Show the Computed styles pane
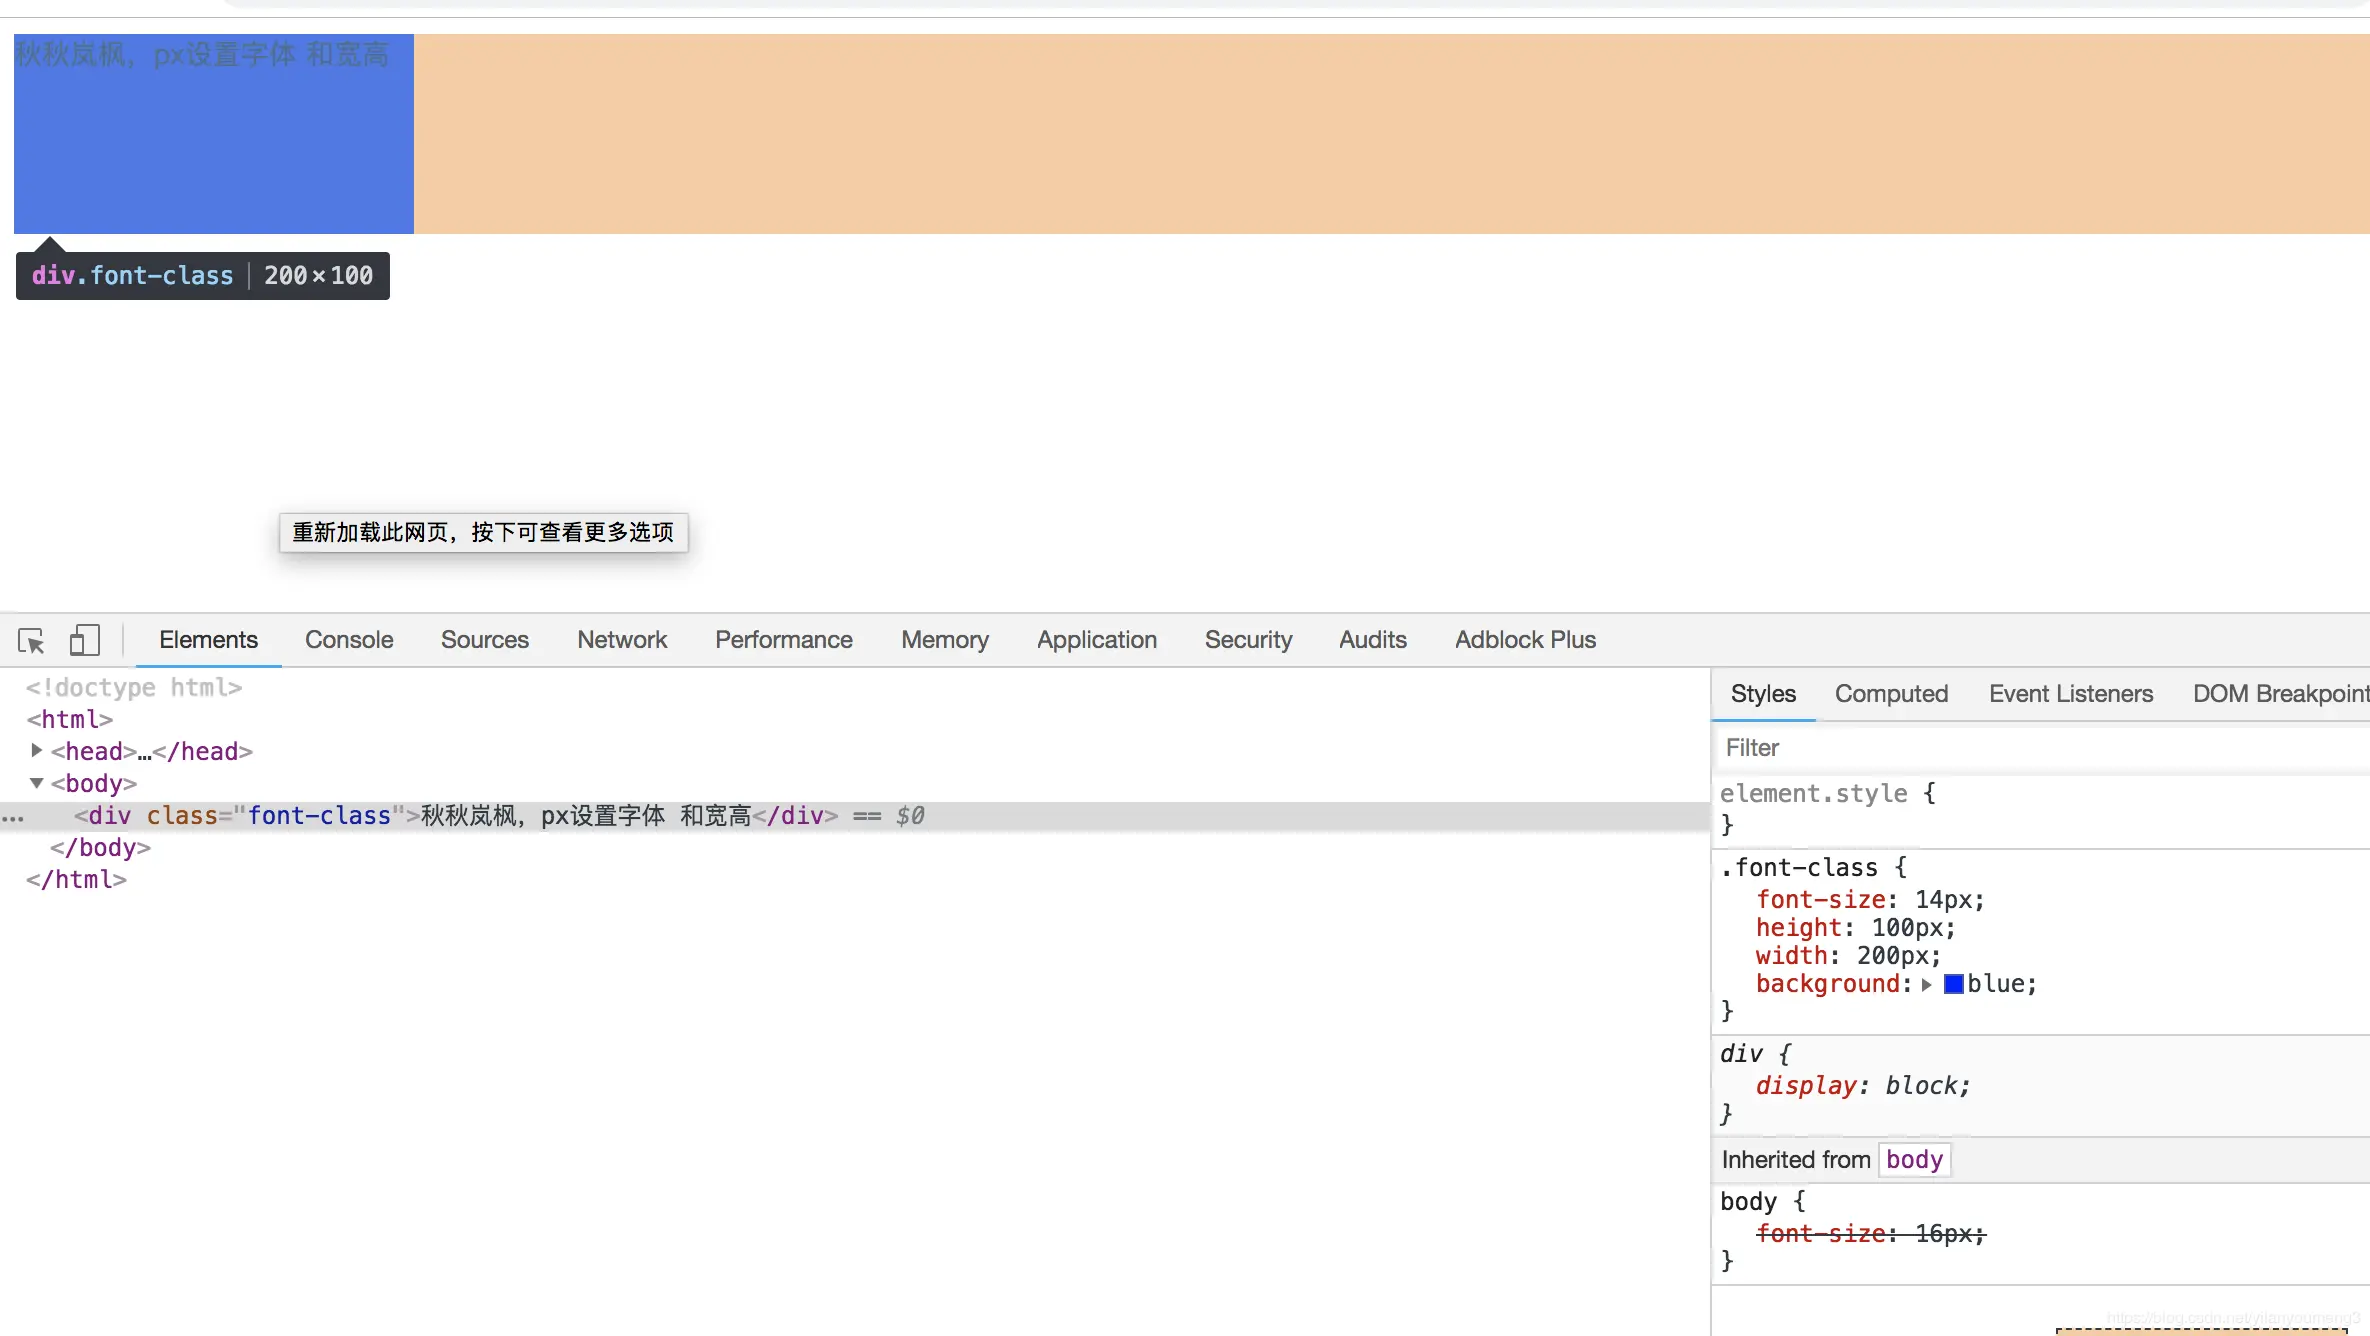 (x=1890, y=694)
